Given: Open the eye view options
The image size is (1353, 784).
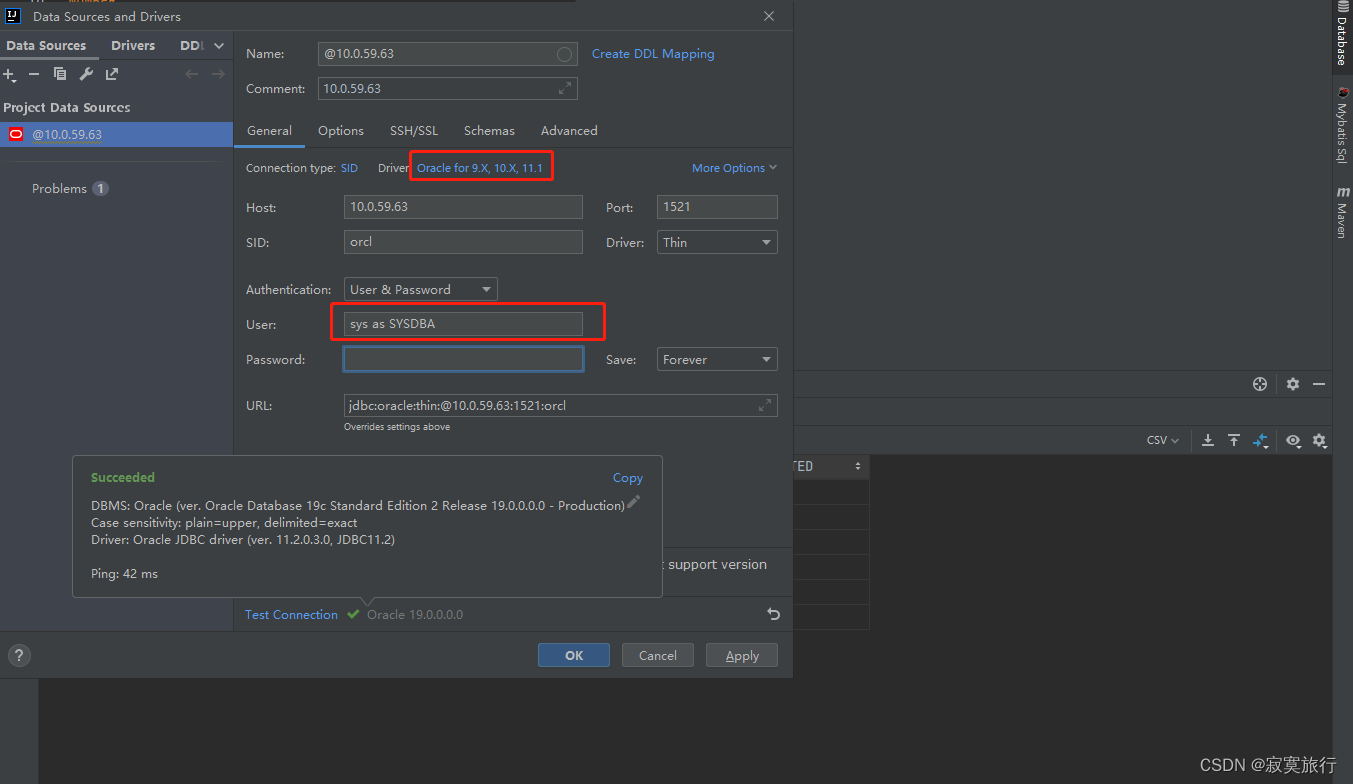Looking at the screenshot, I should click(x=1293, y=440).
